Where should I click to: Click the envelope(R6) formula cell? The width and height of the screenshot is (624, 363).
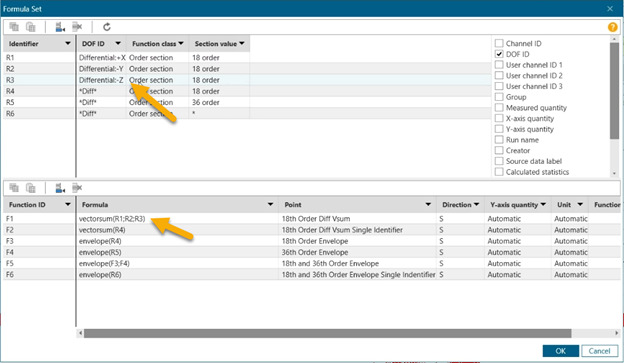coord(177,274)
